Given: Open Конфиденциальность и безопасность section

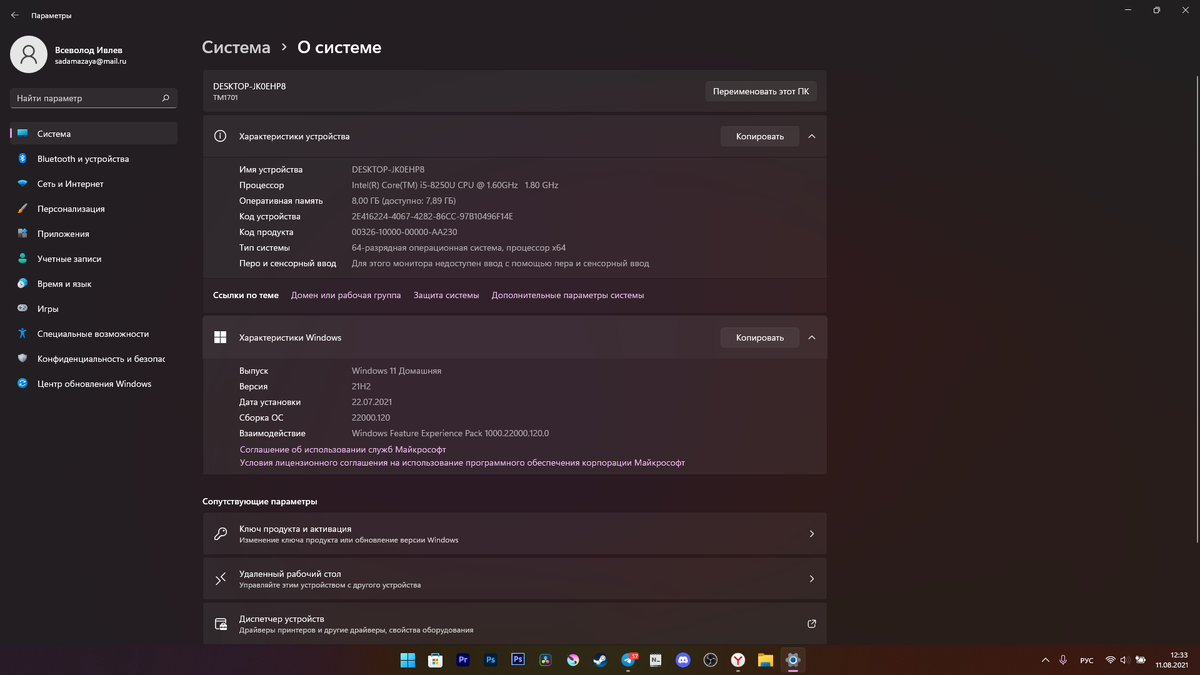Looking at the screenshot, I should [x=93, y=358].
